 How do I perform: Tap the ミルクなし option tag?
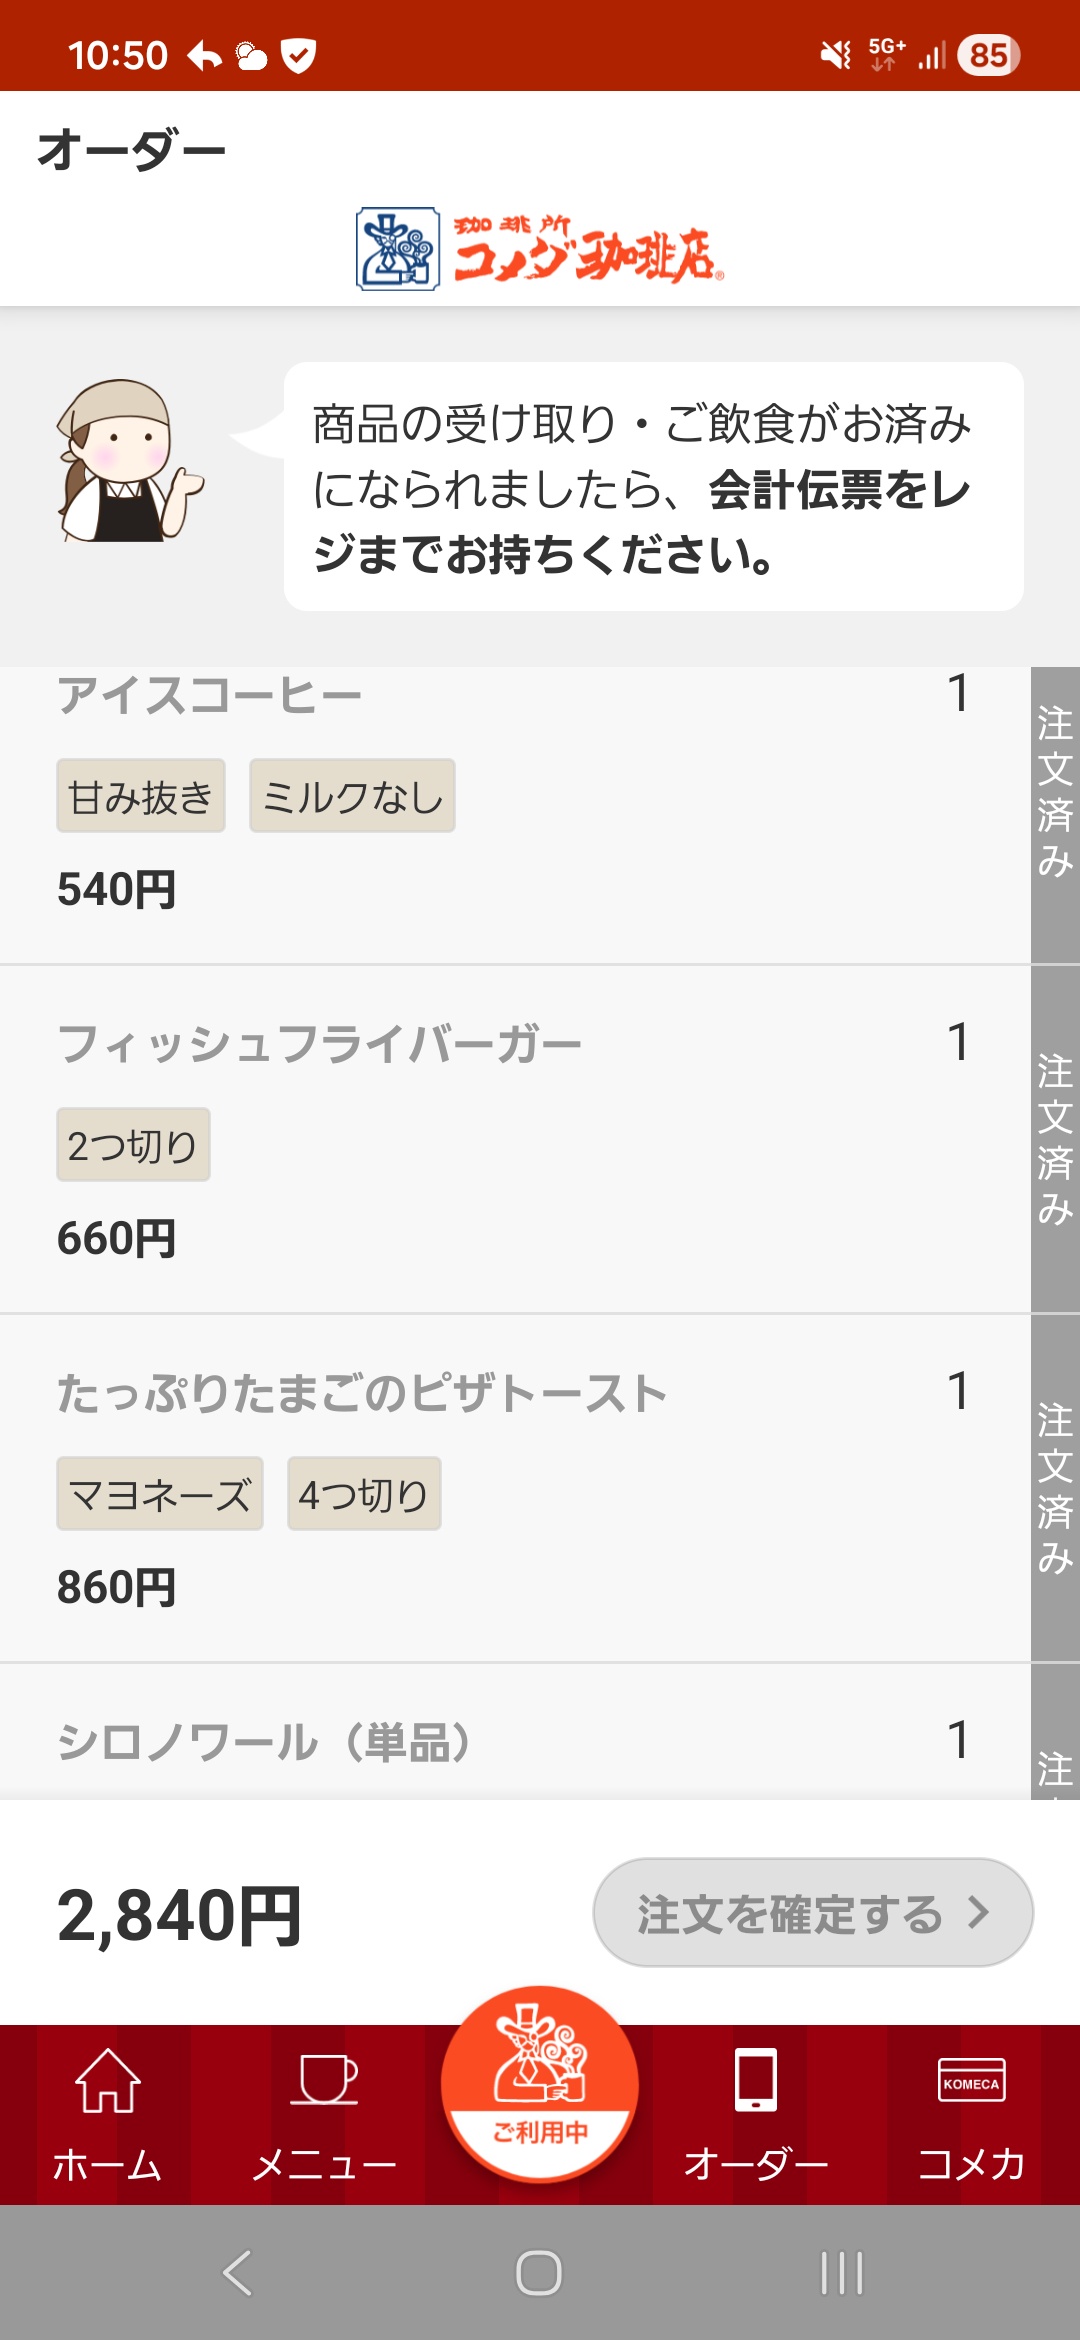(x=352, y=796)
